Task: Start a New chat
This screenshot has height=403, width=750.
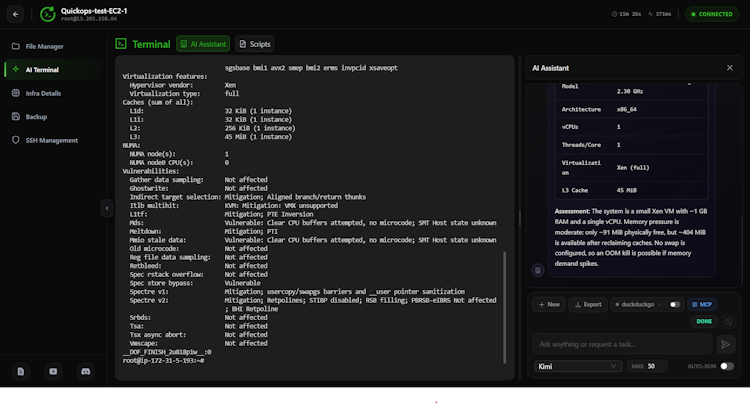Action: 549,305
